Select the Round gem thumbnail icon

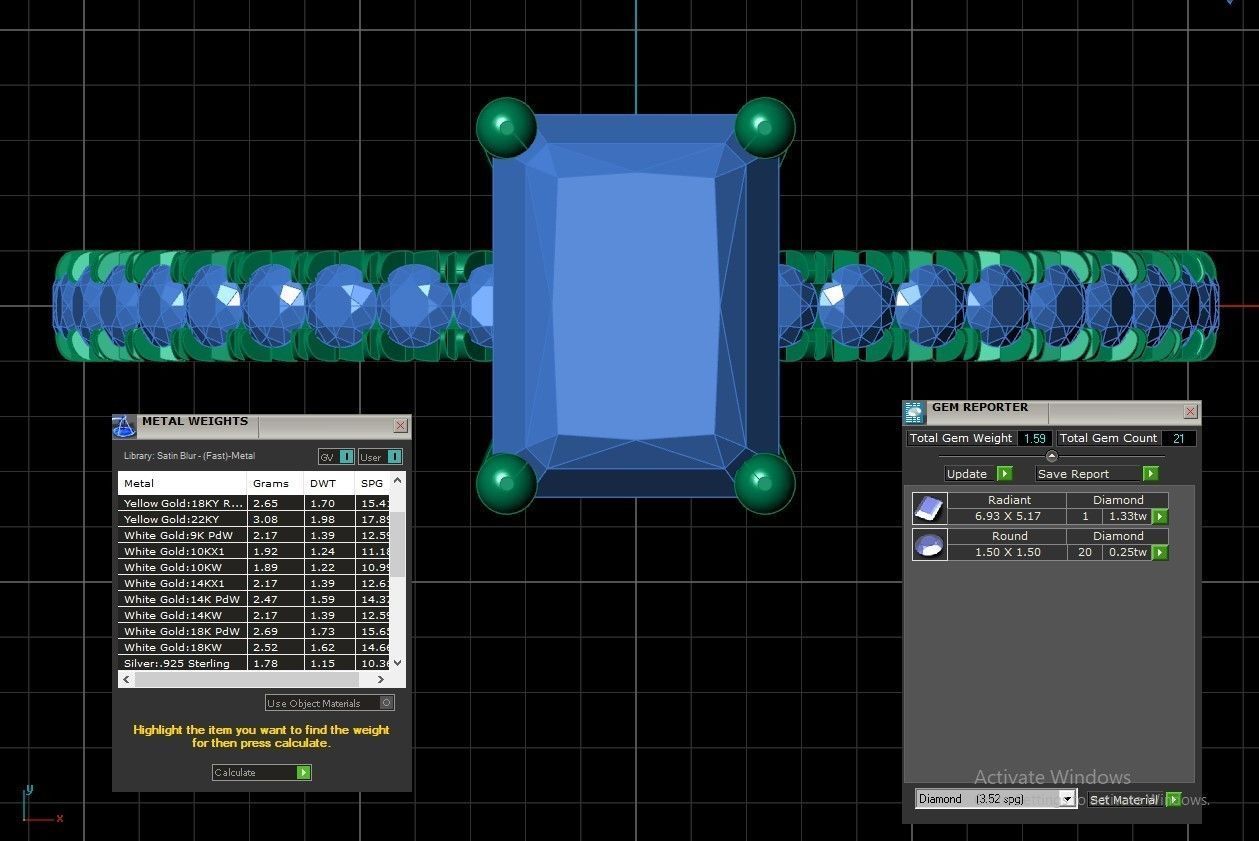coord(930,544)
